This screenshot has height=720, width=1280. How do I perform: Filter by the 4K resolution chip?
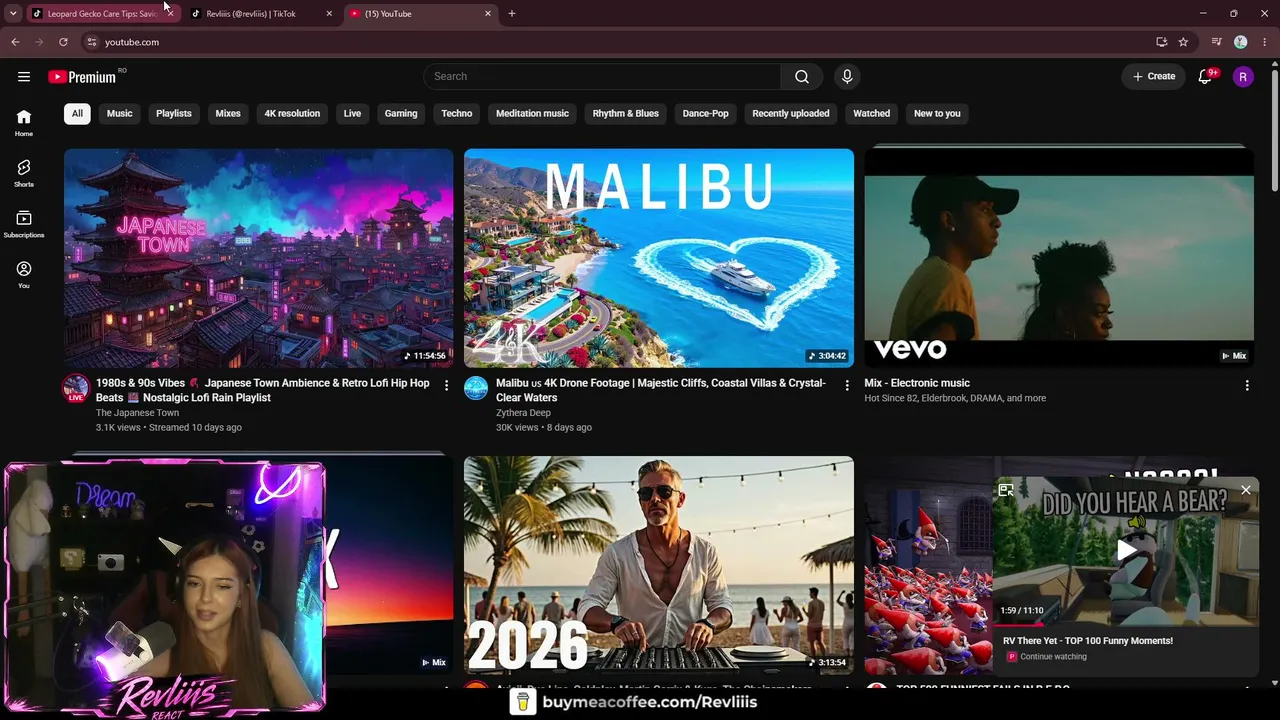point(292,113)
